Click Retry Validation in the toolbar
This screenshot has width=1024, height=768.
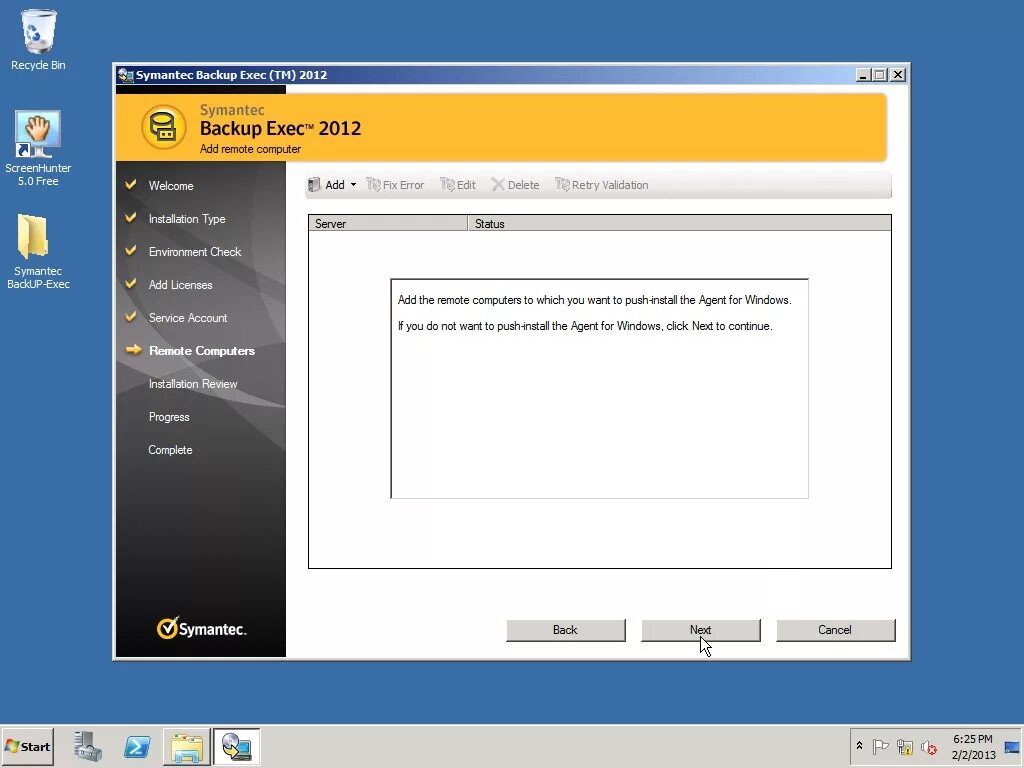pyautogui.click(x=601, y=185)
